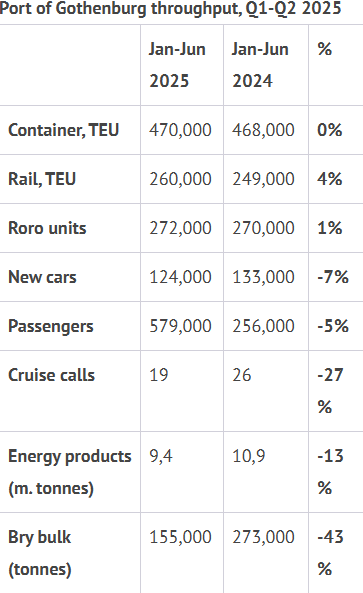Click the Jan-Jun 2025 column header
The height and width of the screenshot is (593, 363).
[177, 65]
